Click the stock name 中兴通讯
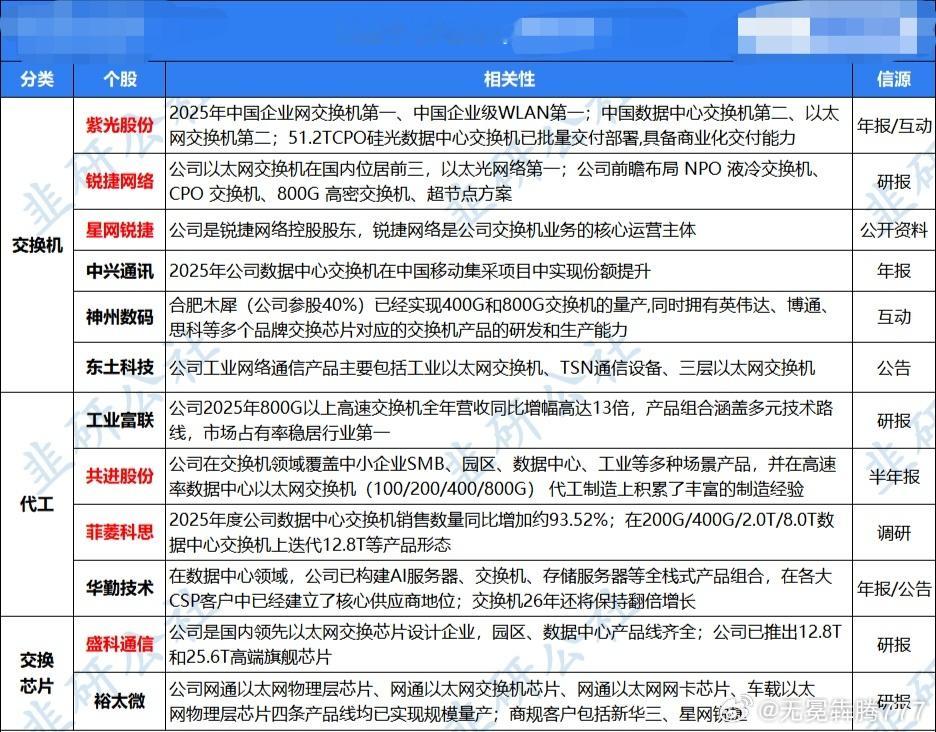 (119, 271)
